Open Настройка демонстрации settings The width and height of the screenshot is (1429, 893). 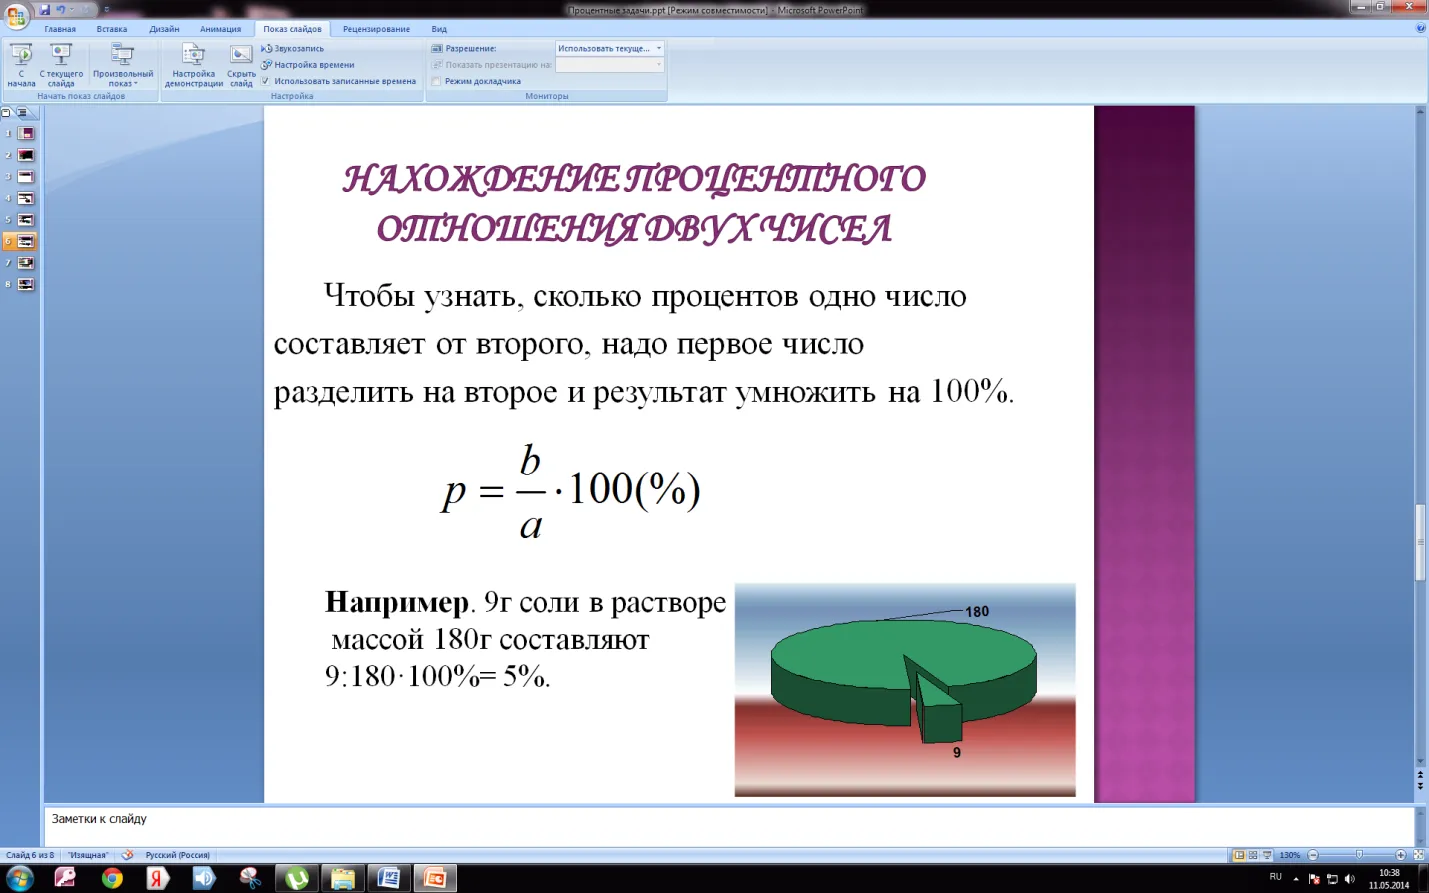[x=193, y=65]
